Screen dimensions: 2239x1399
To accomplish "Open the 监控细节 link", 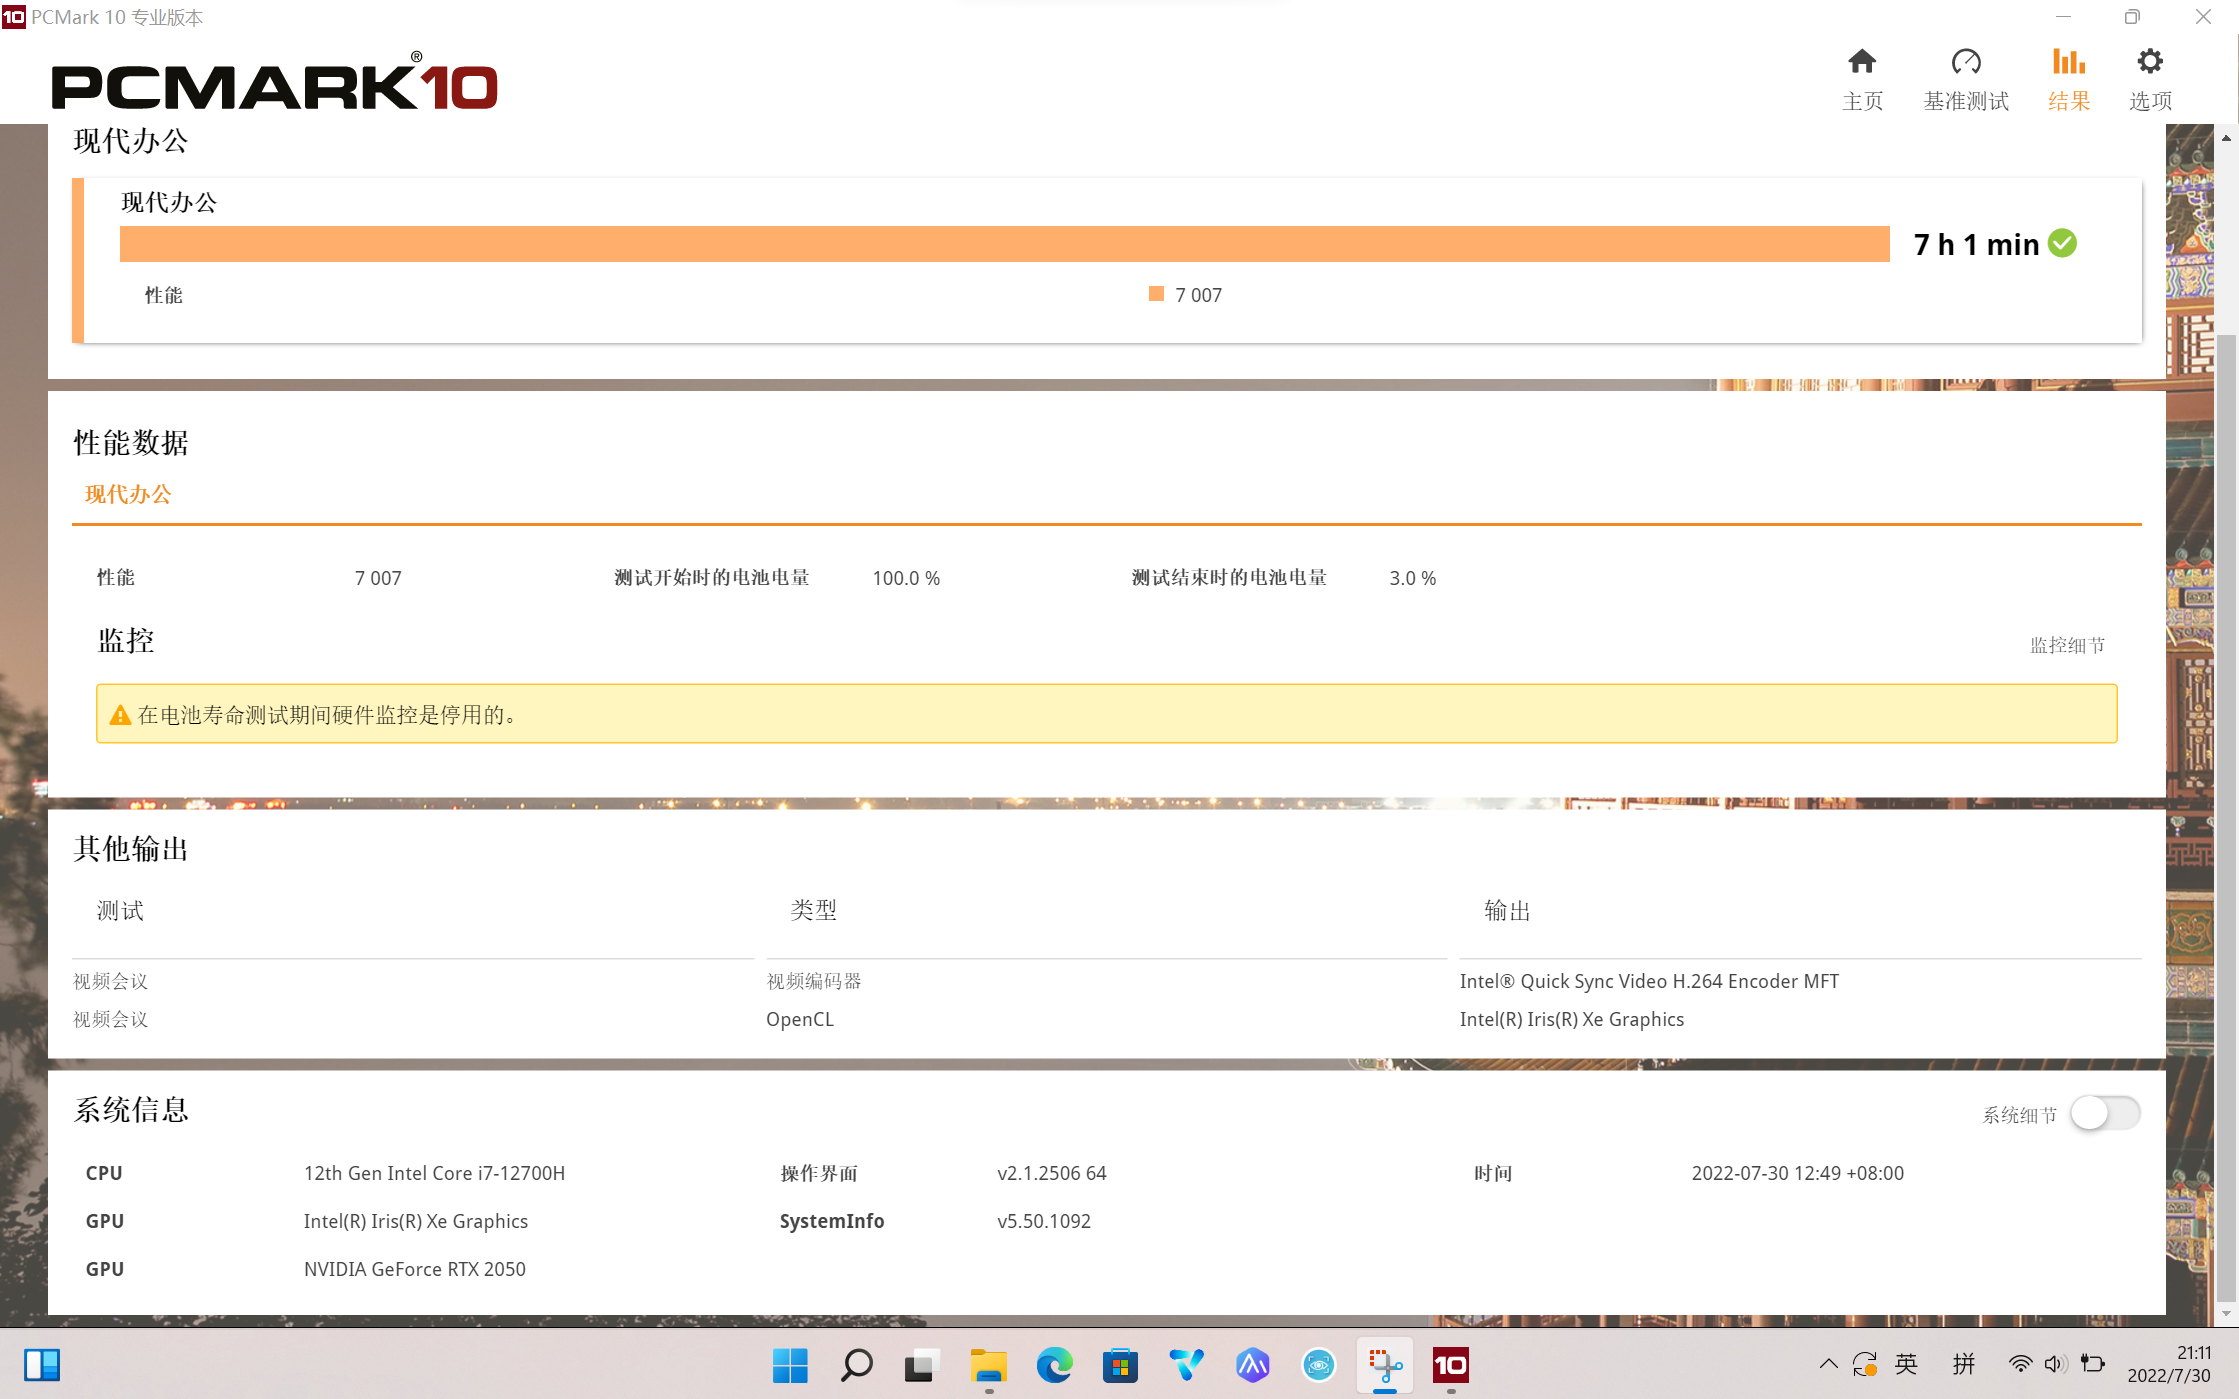I will click(2067, 646).
